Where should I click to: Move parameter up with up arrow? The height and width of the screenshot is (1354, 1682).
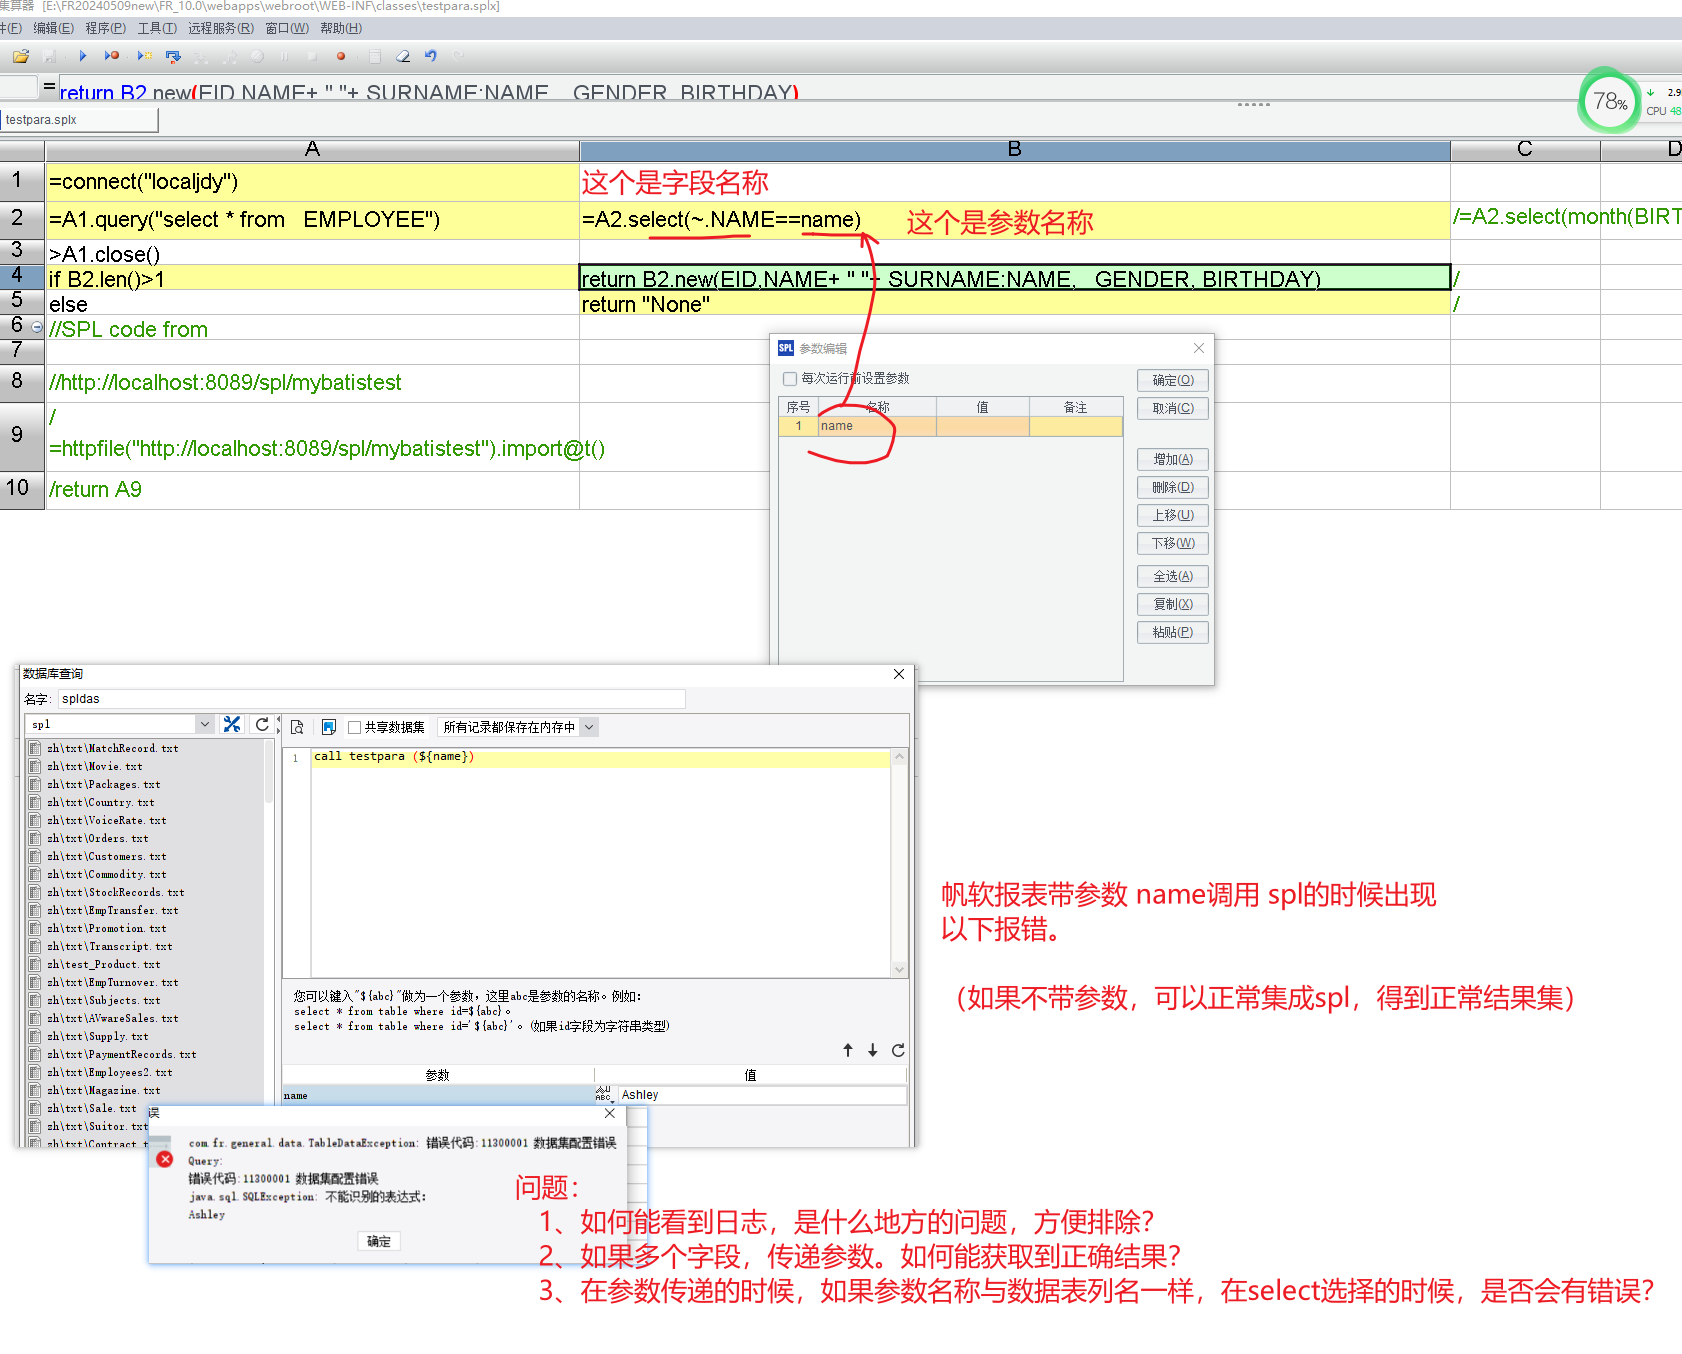(848, 1050)
